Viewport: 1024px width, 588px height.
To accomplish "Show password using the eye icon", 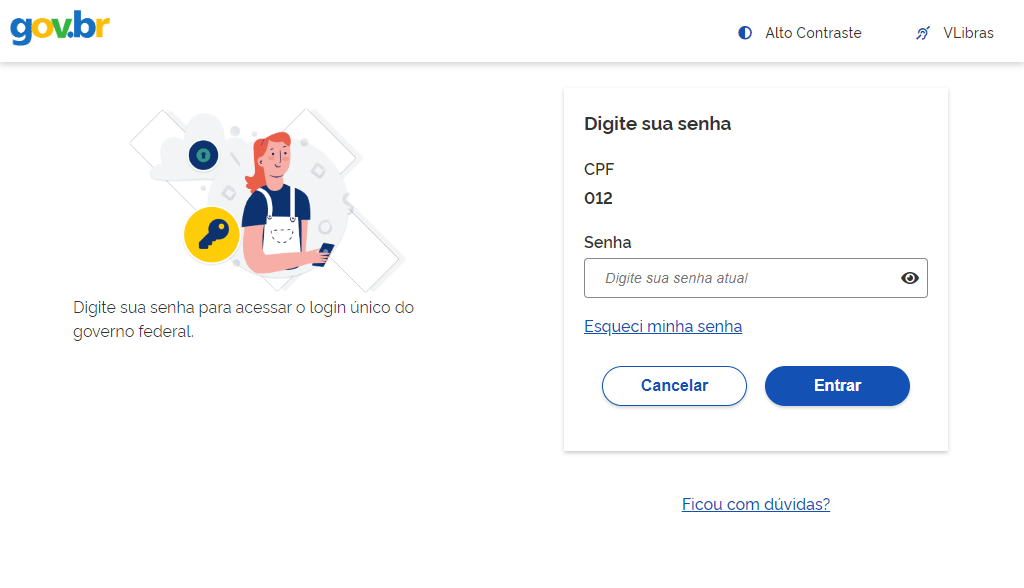I will tap(910, 278).
